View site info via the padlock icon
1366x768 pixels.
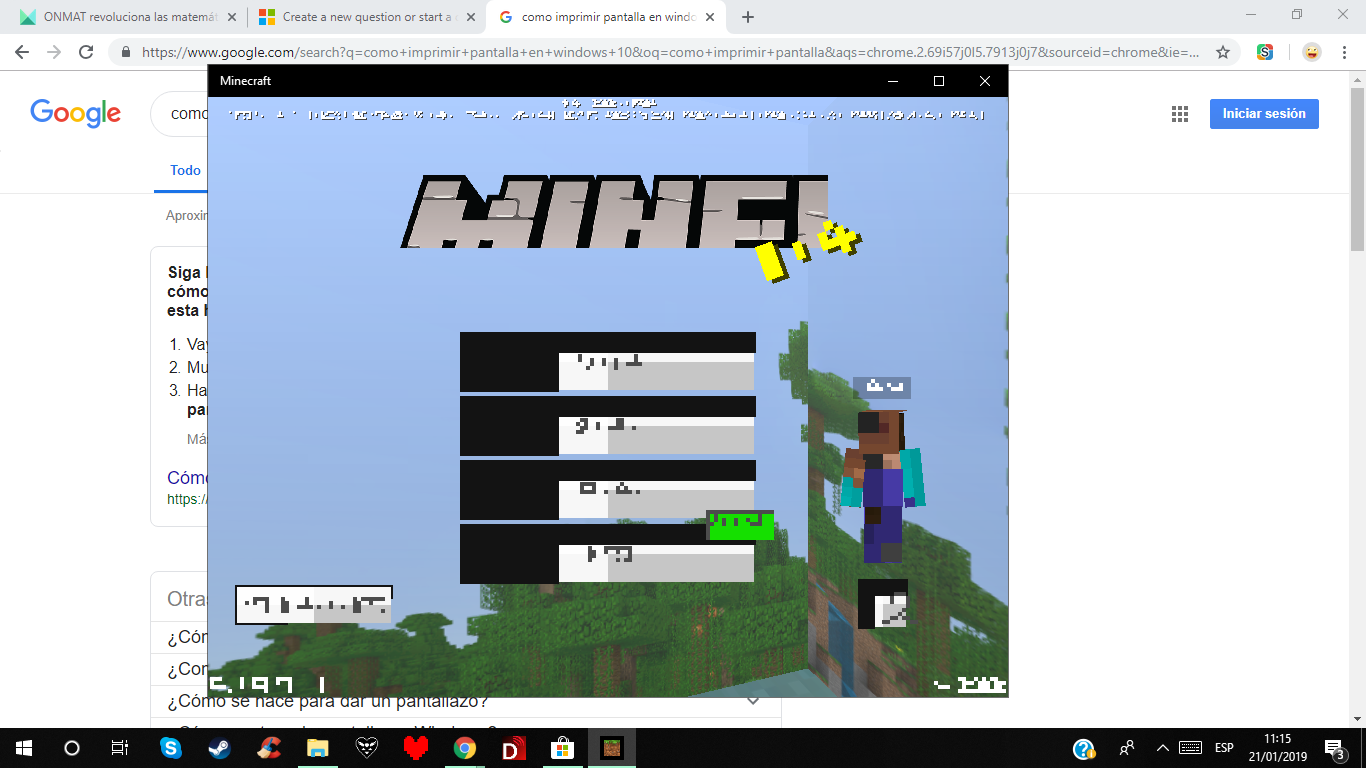coord(126,52)
